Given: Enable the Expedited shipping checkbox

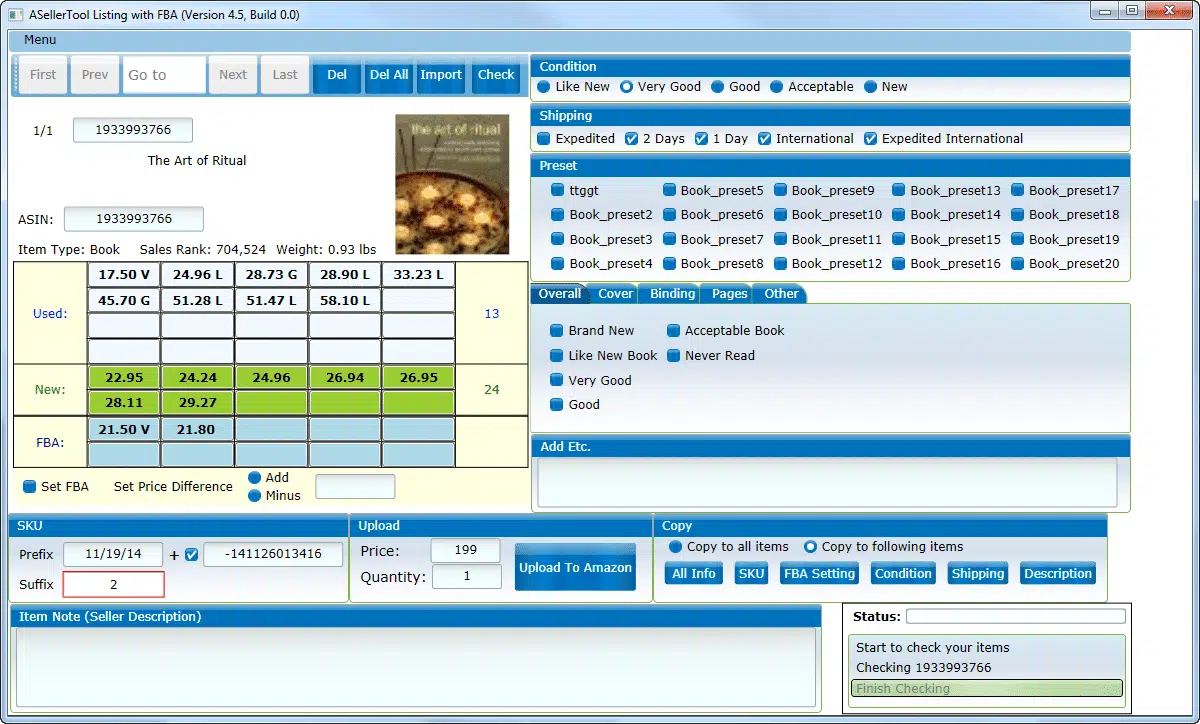Looking at the screenshot, I should tap(544, 139).
